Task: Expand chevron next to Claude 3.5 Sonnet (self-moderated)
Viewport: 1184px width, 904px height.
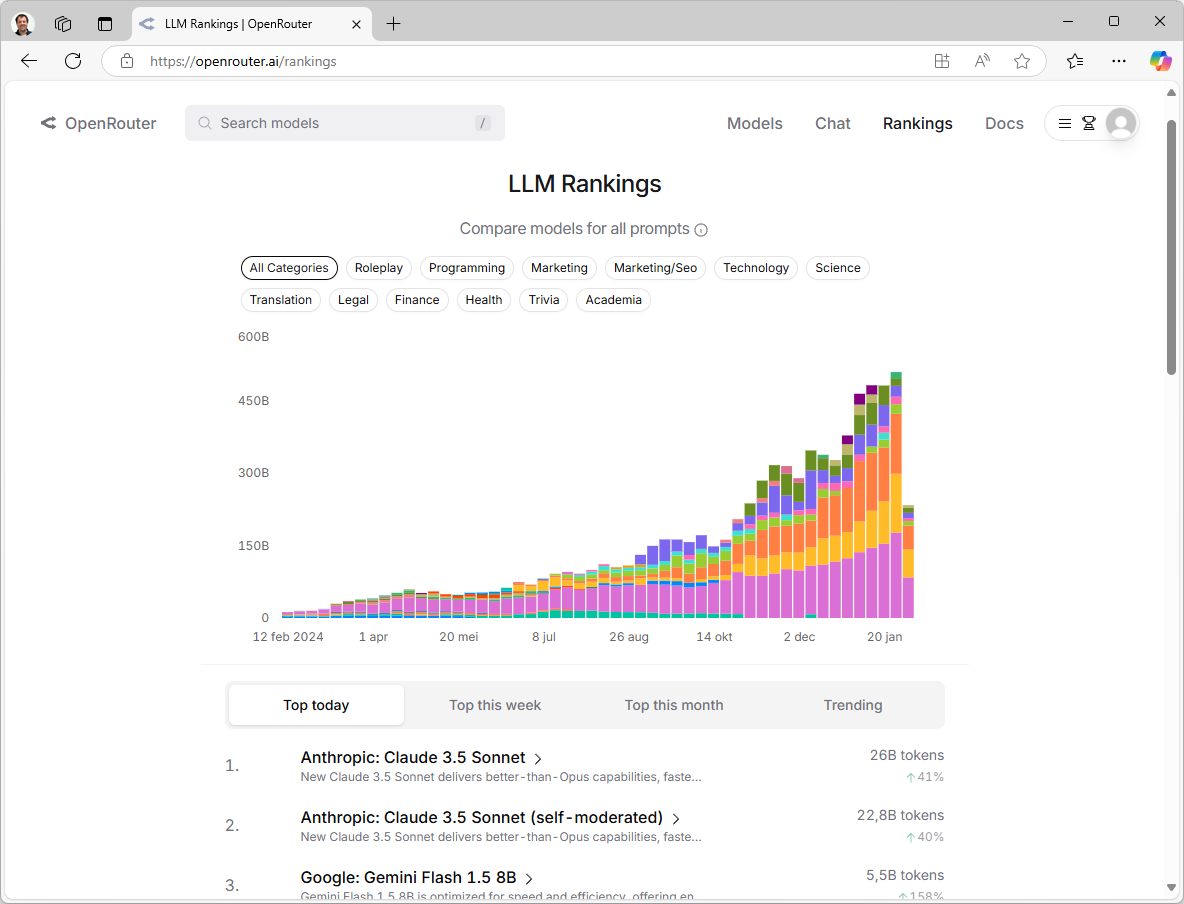Action: tap(676, 819)
